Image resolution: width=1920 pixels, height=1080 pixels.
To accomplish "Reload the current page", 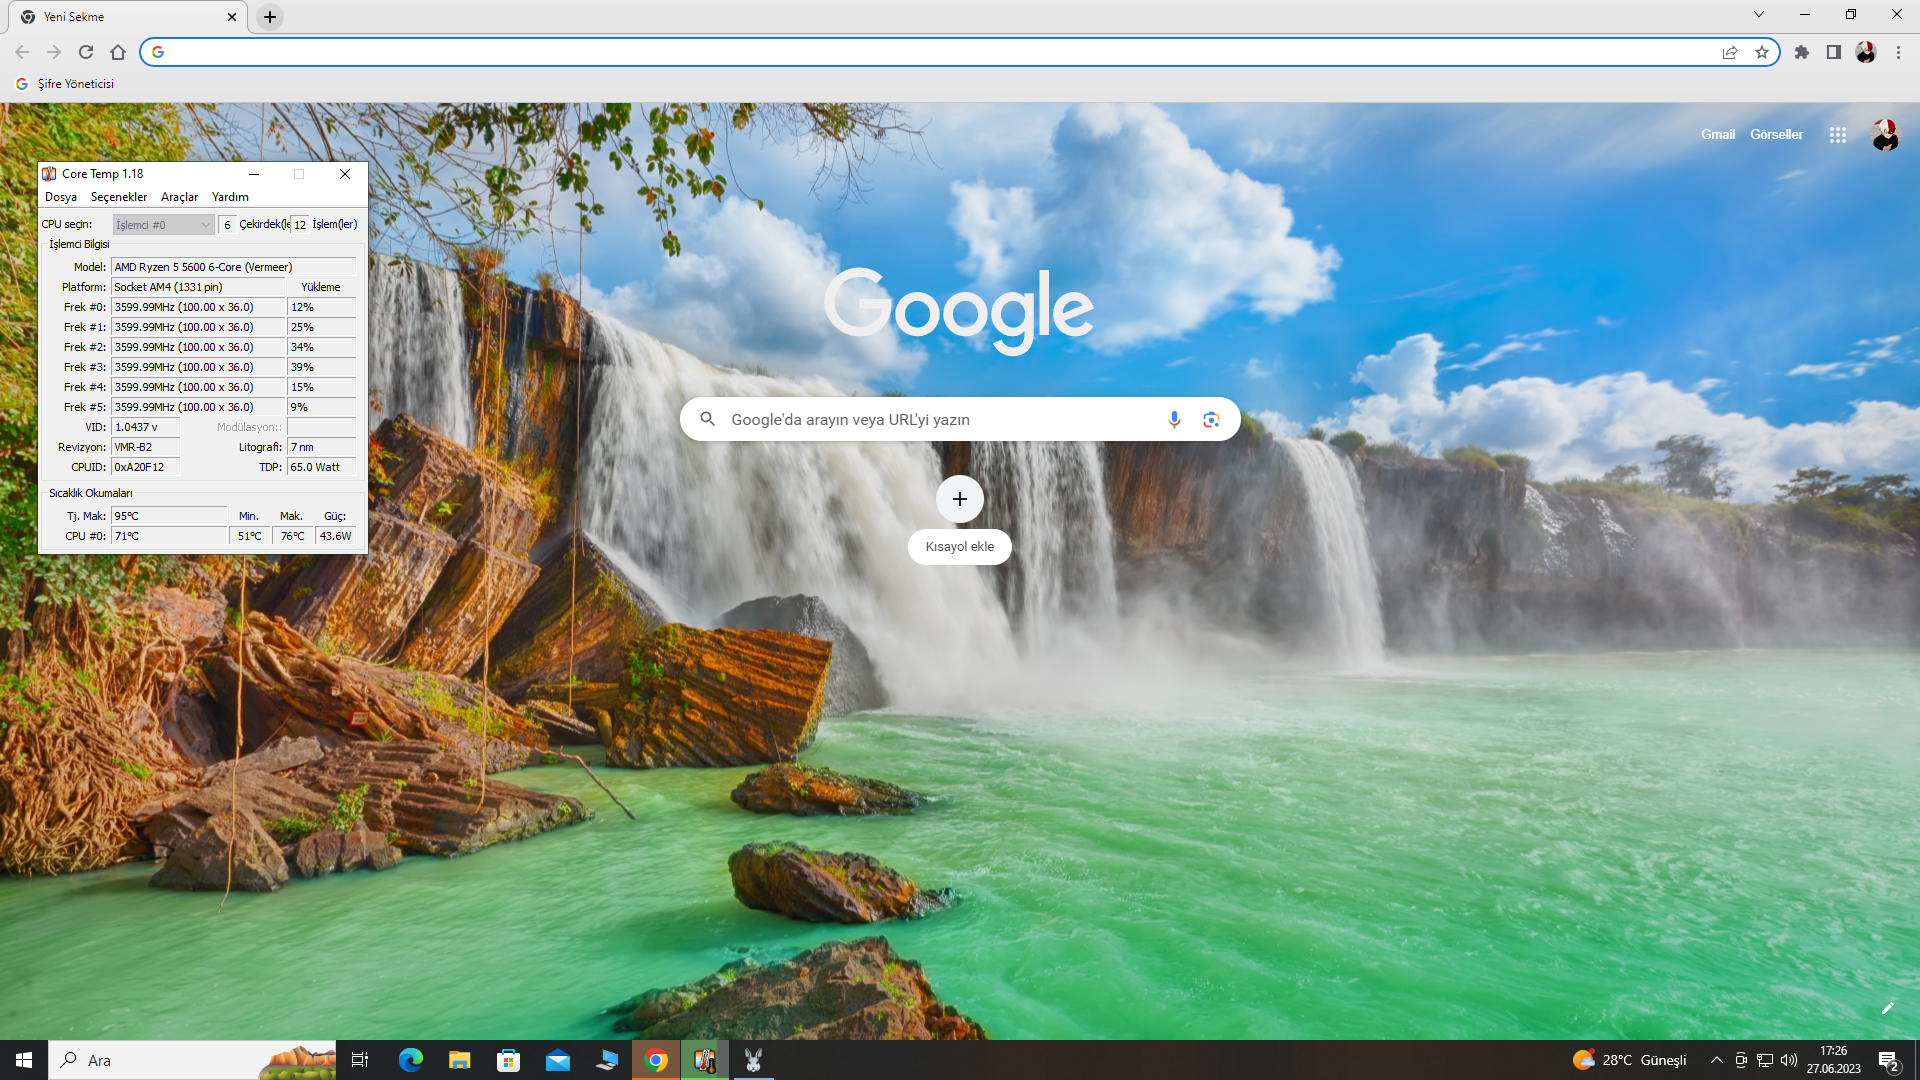I will tap(86, 52).
